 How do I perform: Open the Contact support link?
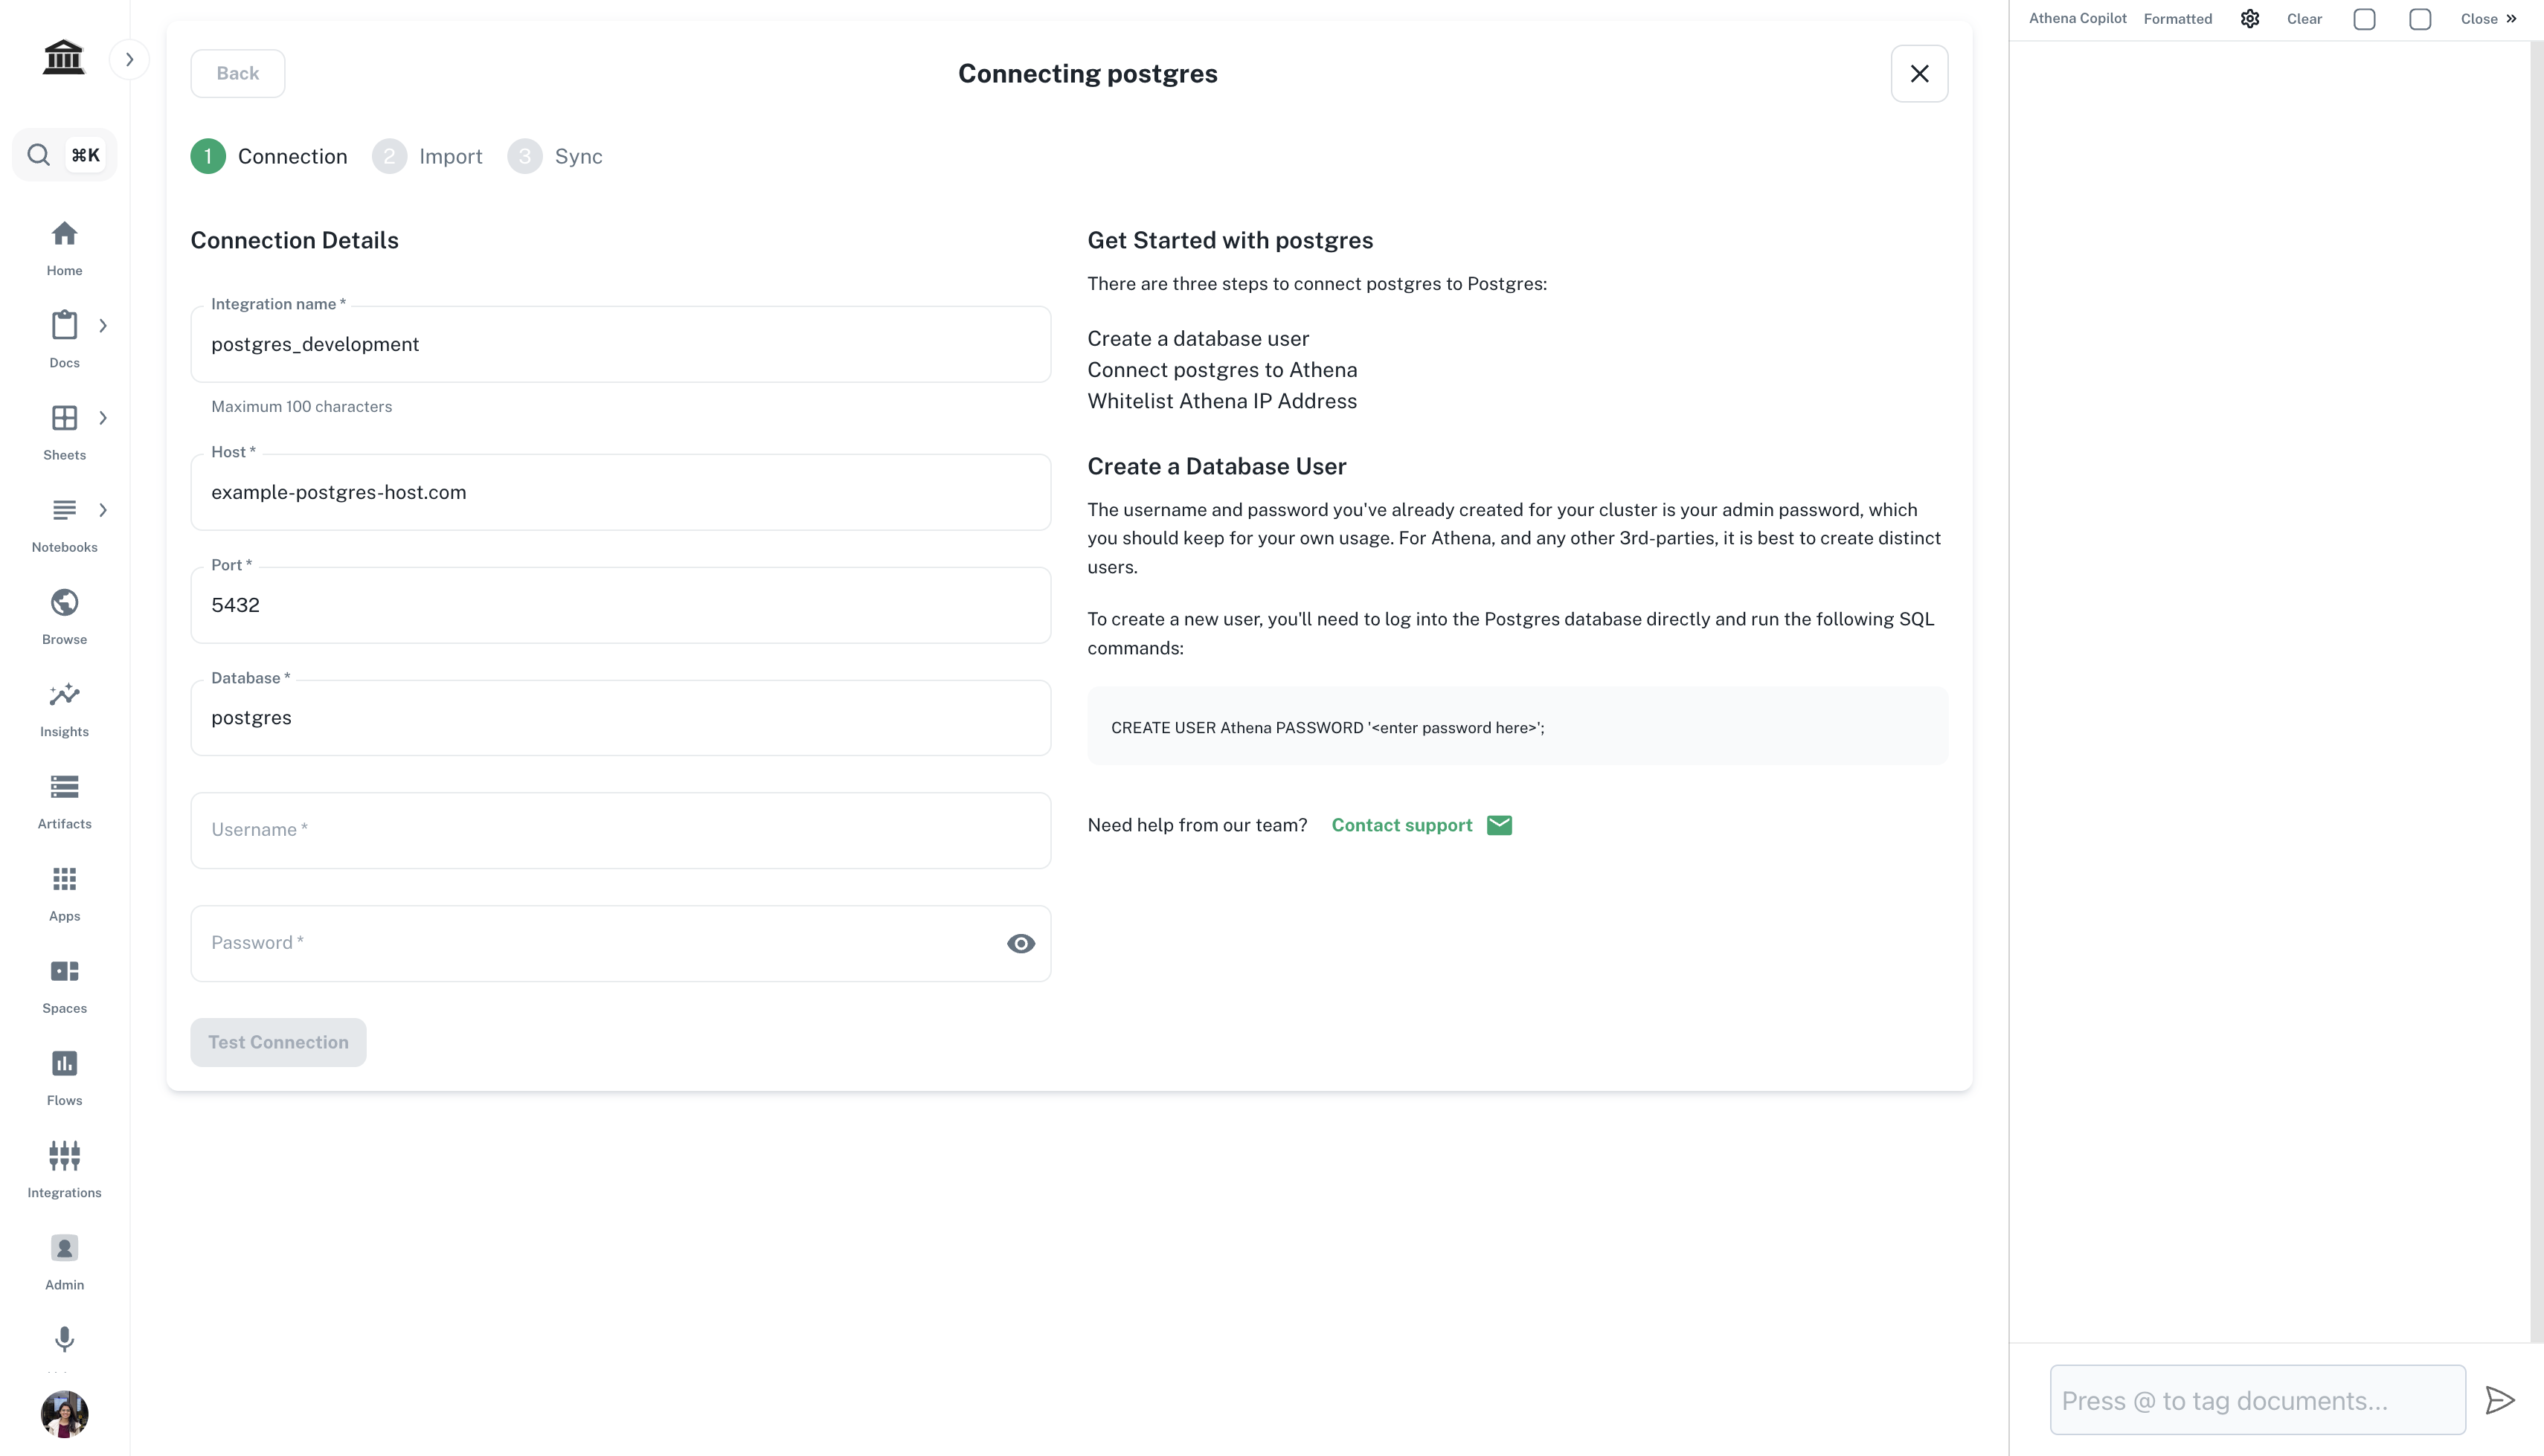click(x=1401, y=825)
